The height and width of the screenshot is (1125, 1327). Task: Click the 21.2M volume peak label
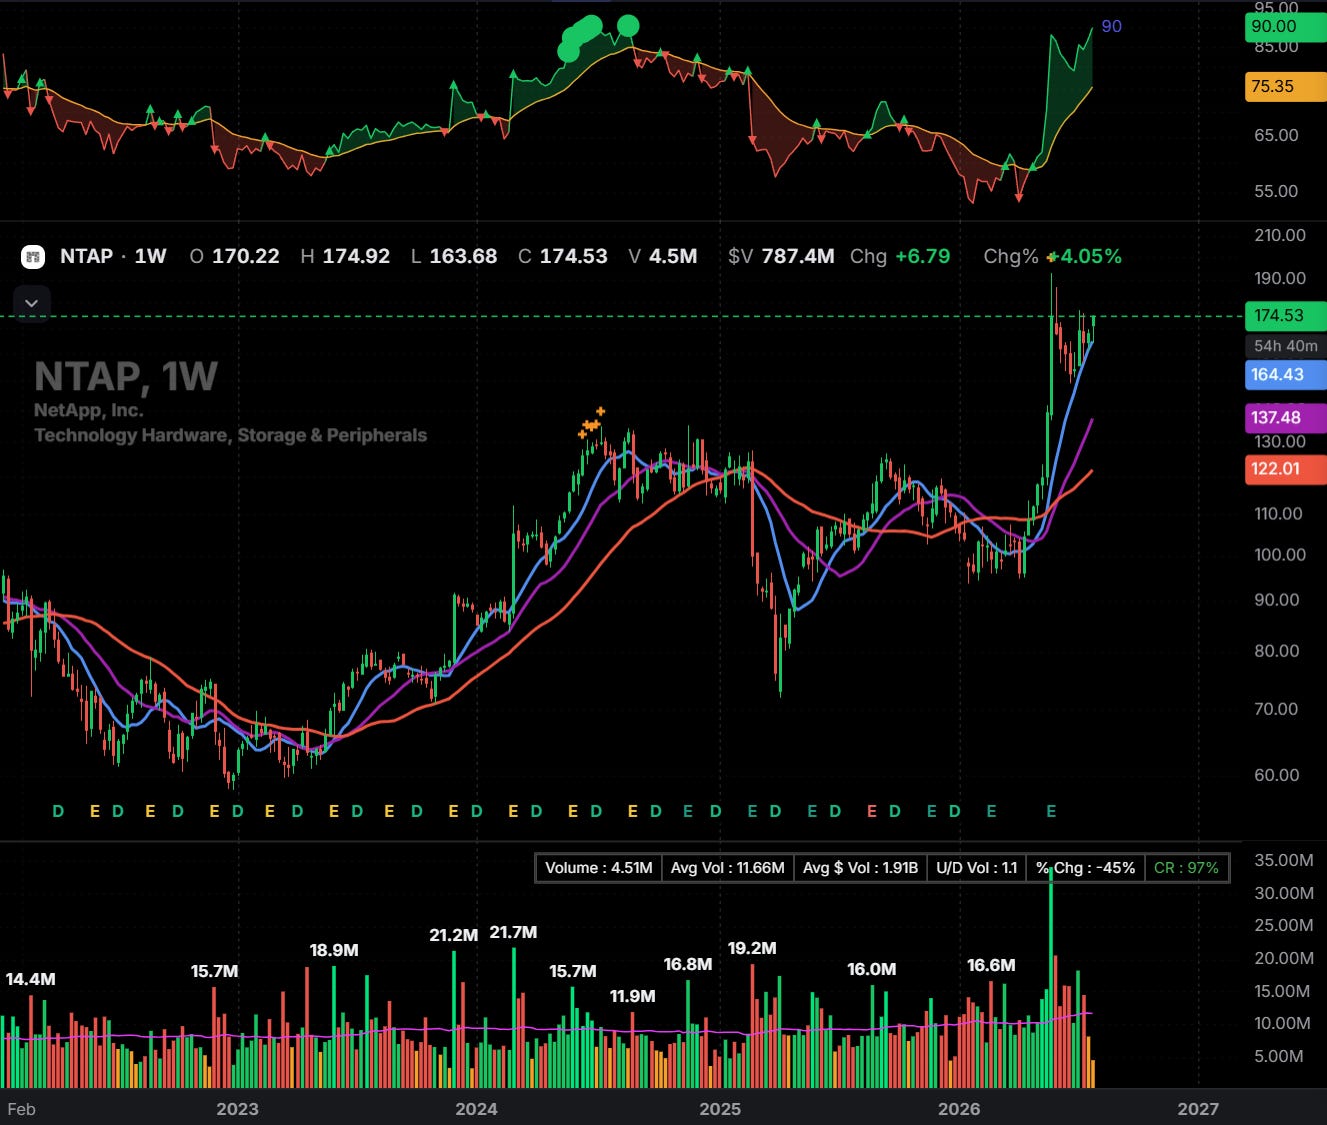(454, 935)
